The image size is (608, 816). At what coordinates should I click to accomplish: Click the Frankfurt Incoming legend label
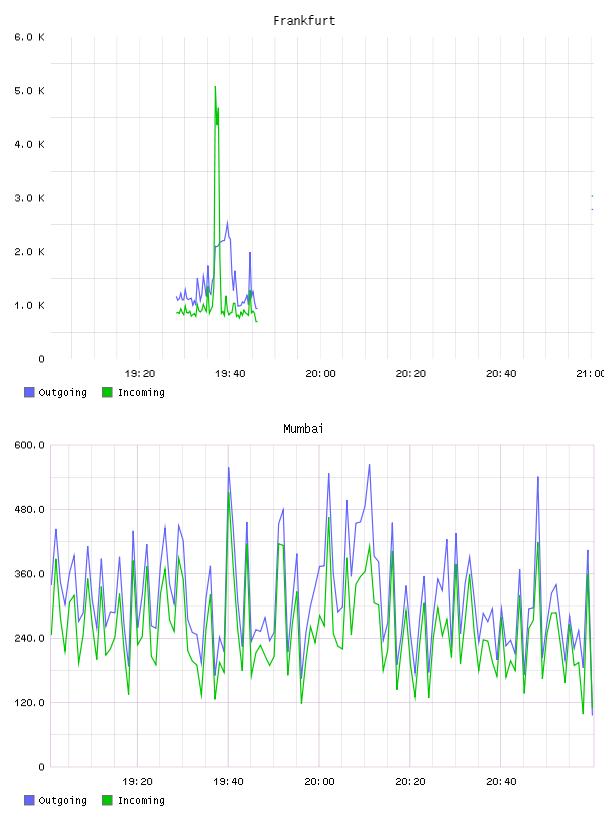141,393
